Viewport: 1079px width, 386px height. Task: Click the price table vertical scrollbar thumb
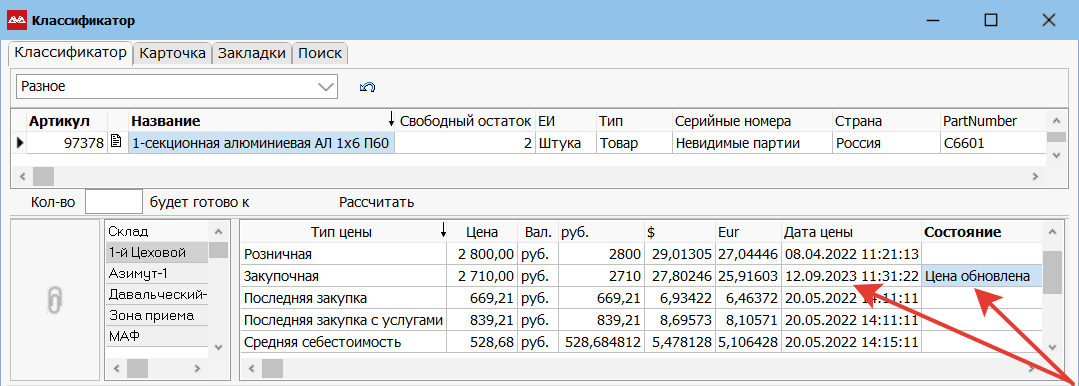coord(1053,271)
